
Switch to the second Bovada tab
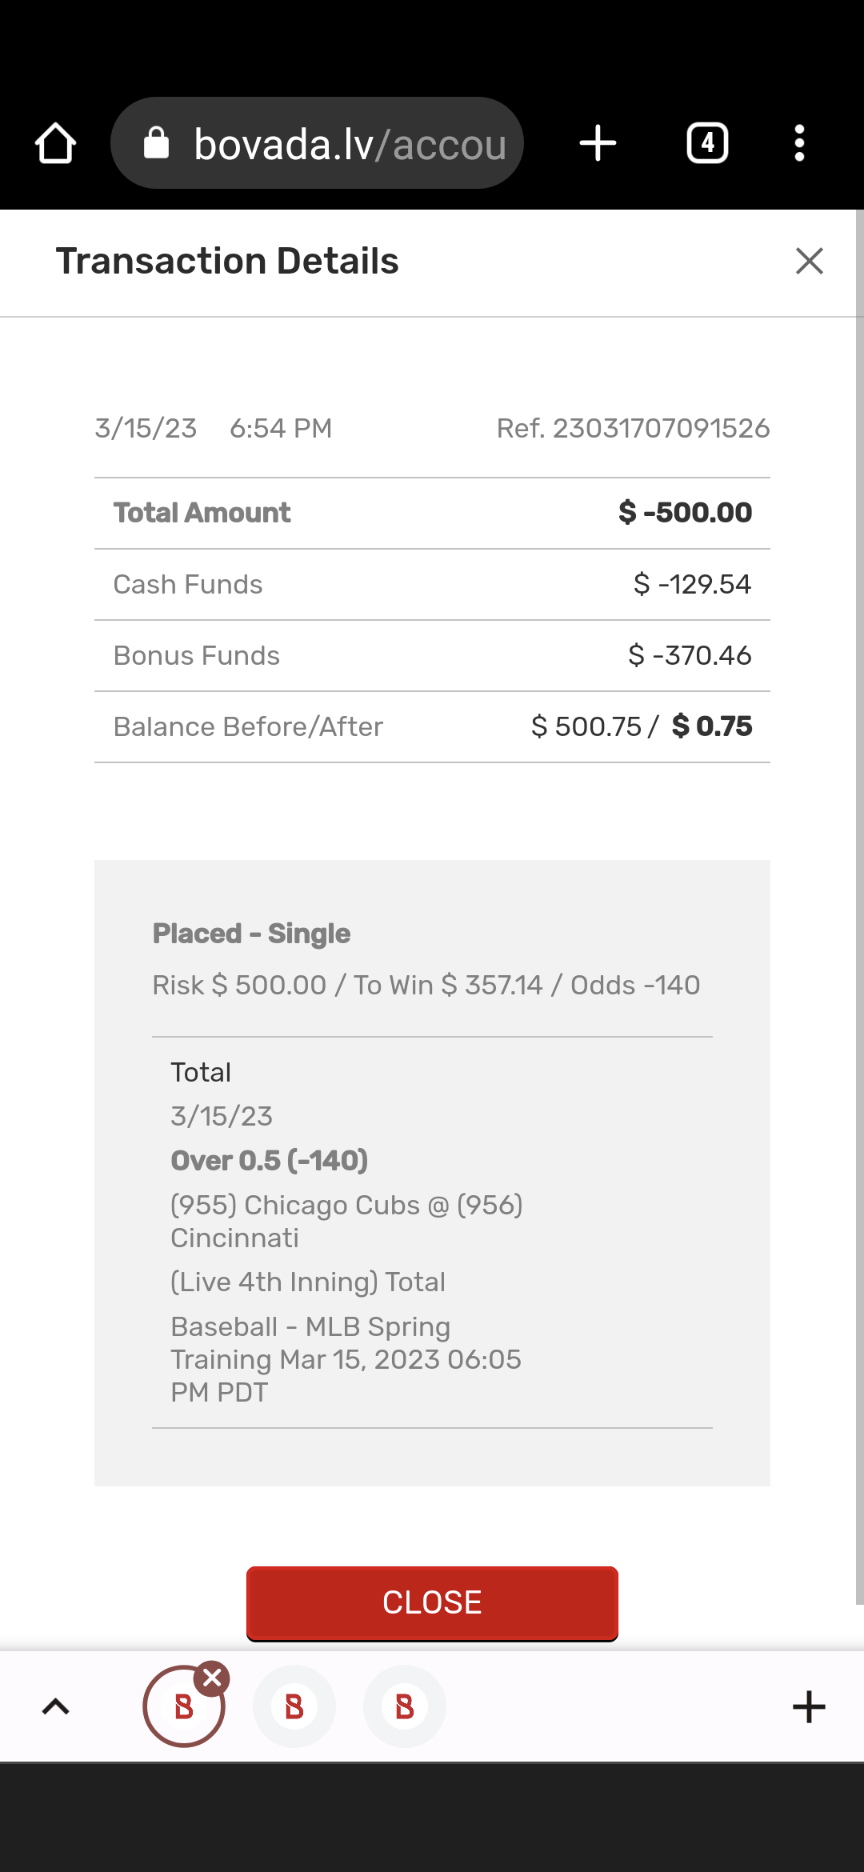coord(294,1707)
